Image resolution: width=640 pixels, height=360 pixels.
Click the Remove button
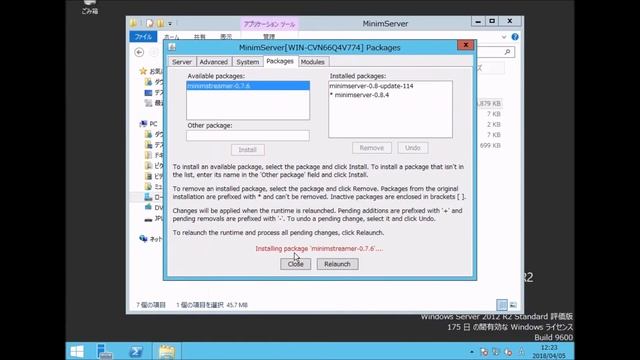(372, 148)
